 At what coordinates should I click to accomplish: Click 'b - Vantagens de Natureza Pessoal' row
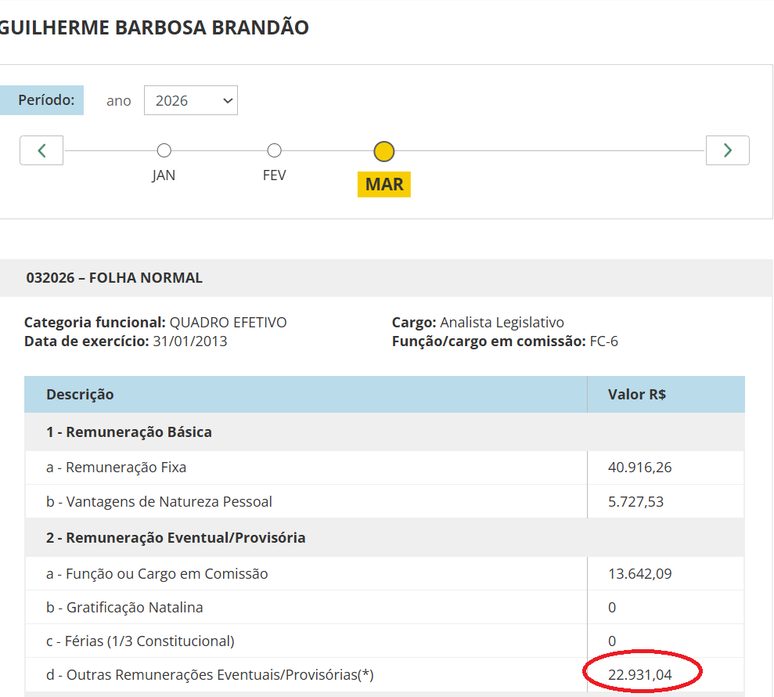tap(385, 502)
